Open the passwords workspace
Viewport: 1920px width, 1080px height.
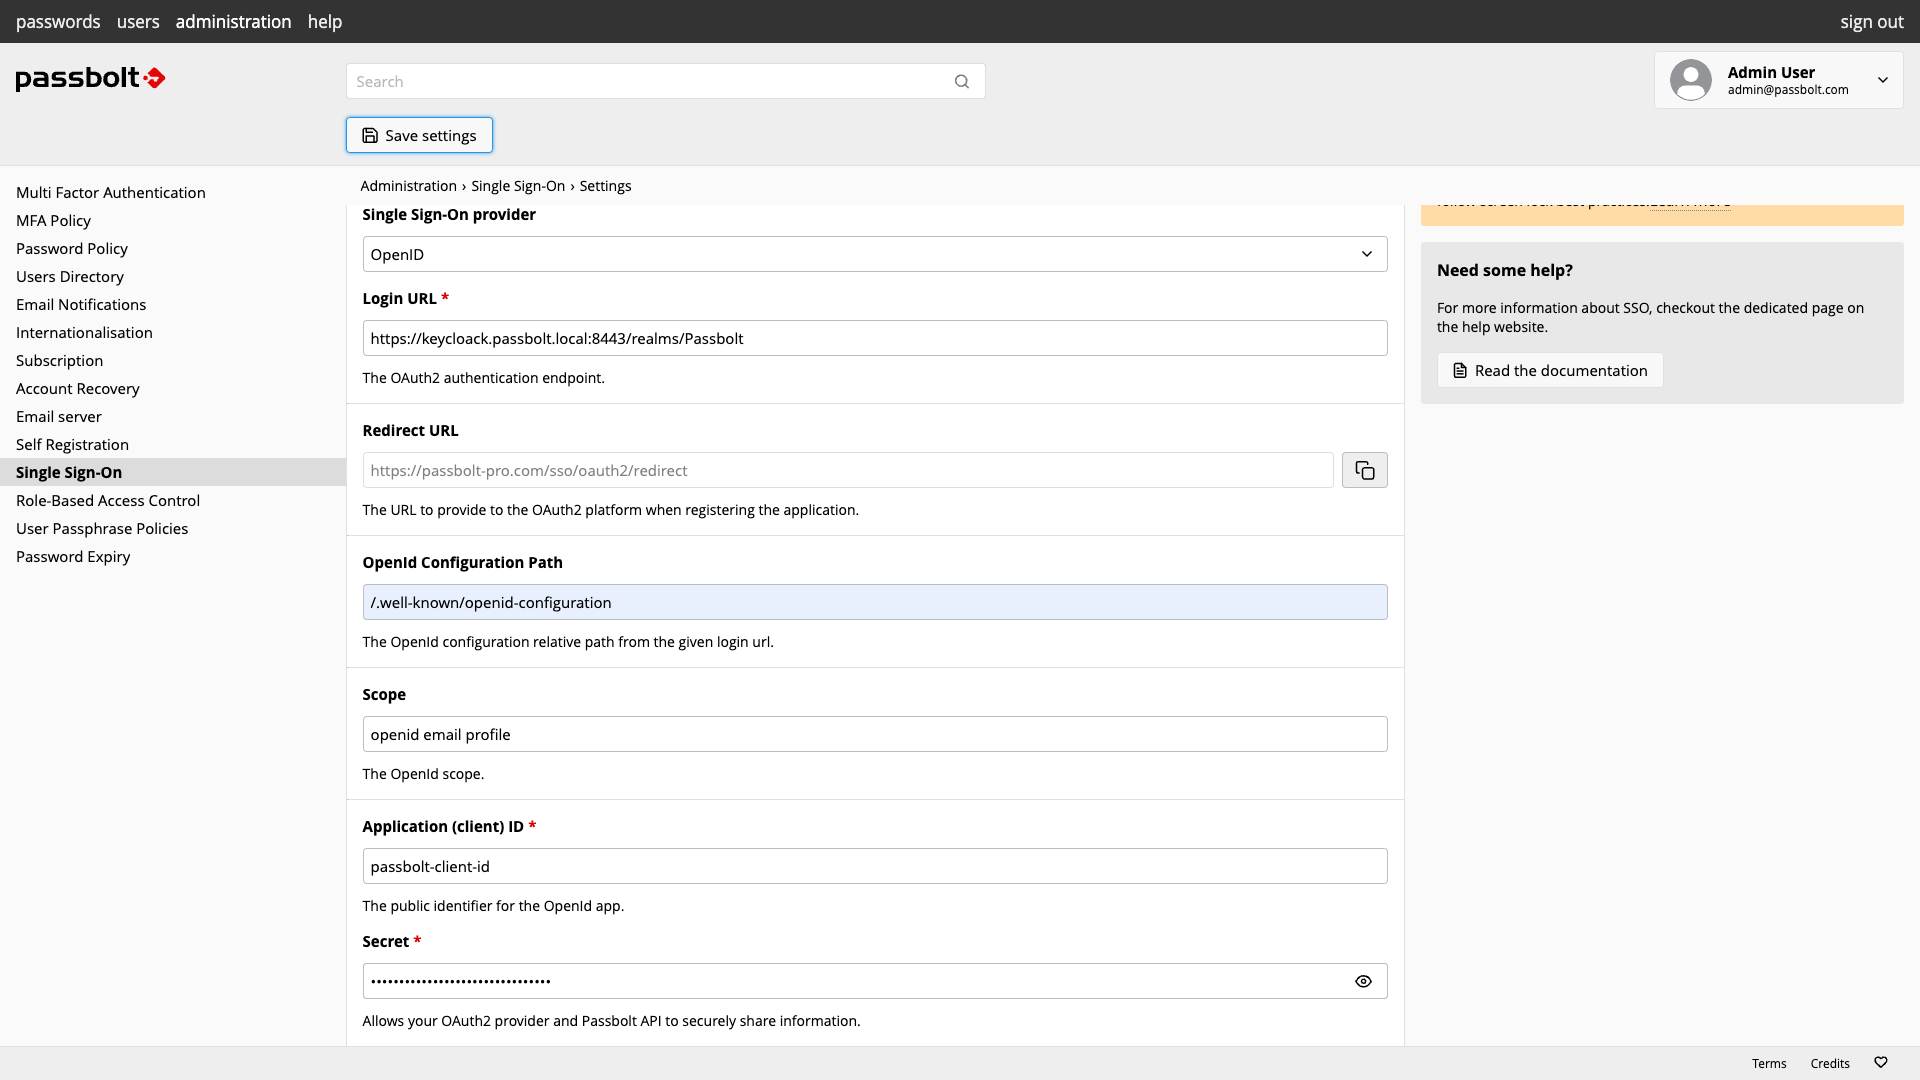[x=58, y=21]
